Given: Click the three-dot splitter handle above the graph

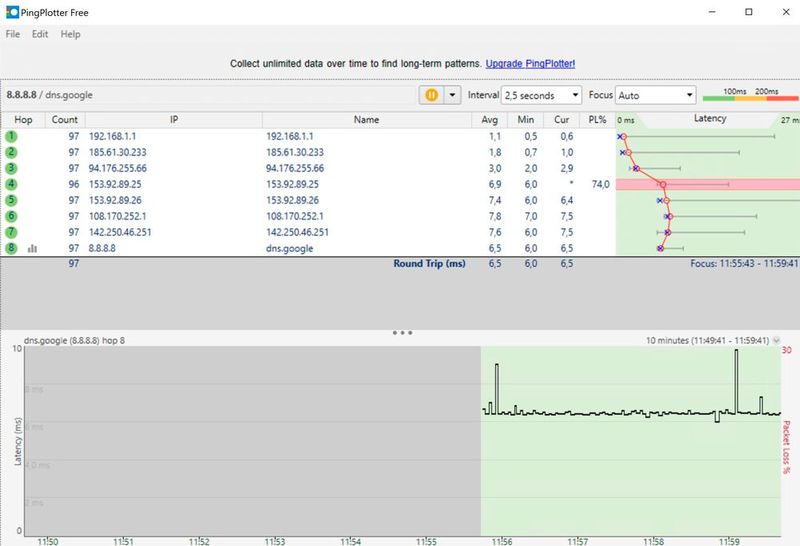Looking at the screenshot, I should pos(403,333).
